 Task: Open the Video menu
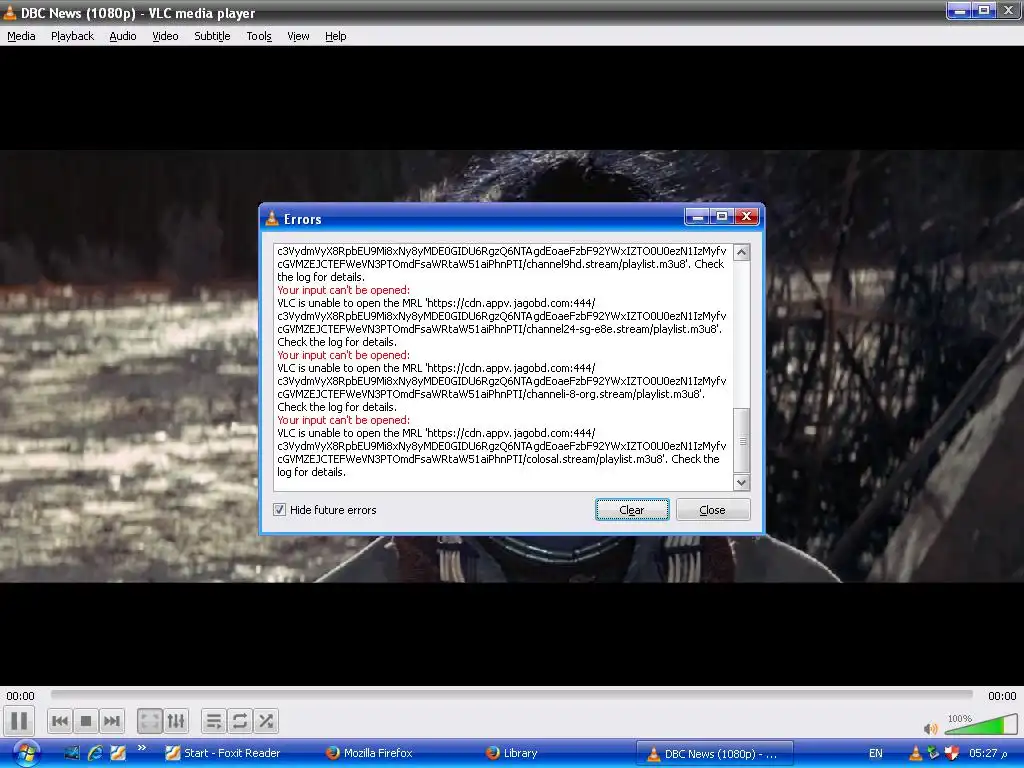165,36
